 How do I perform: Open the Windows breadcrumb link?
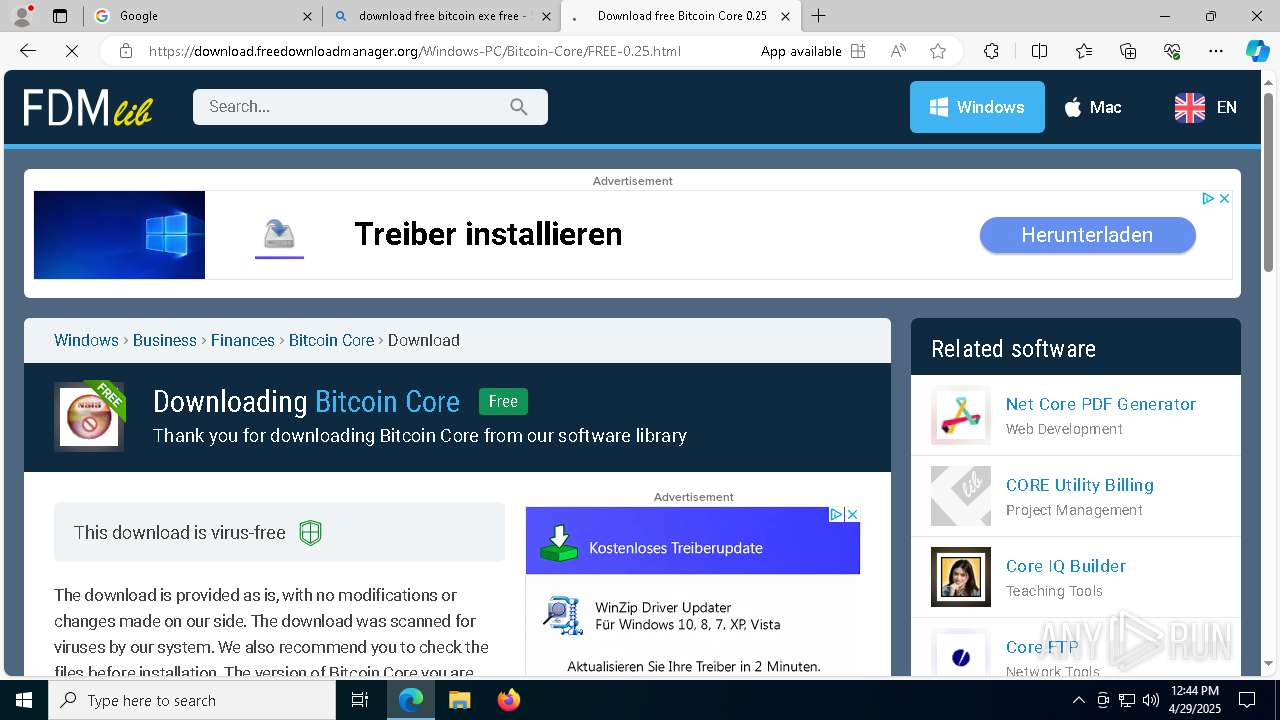[86, 340]
